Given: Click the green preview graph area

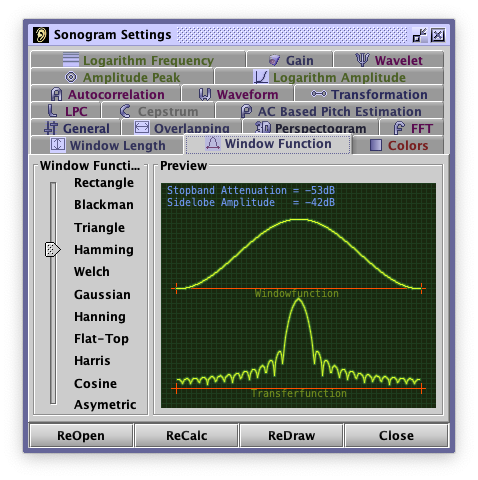Looking at the screenshot, I should [298, 295].
